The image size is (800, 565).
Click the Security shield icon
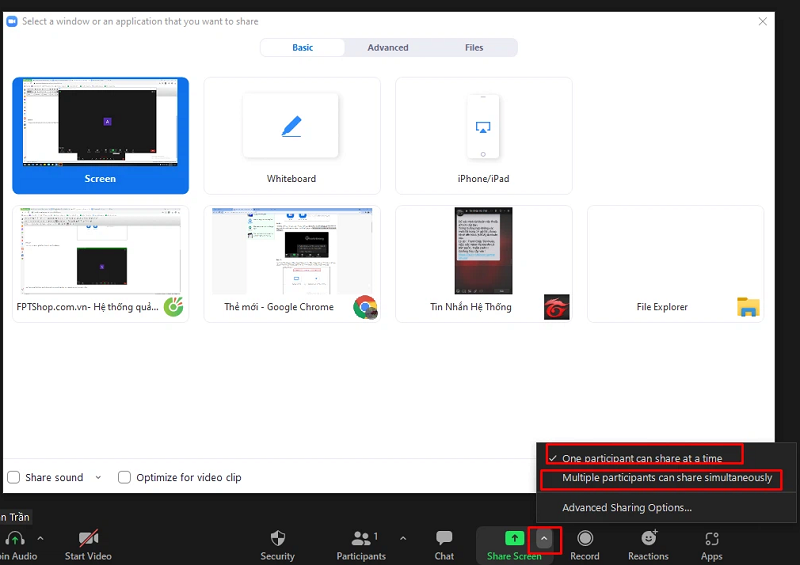277,539
